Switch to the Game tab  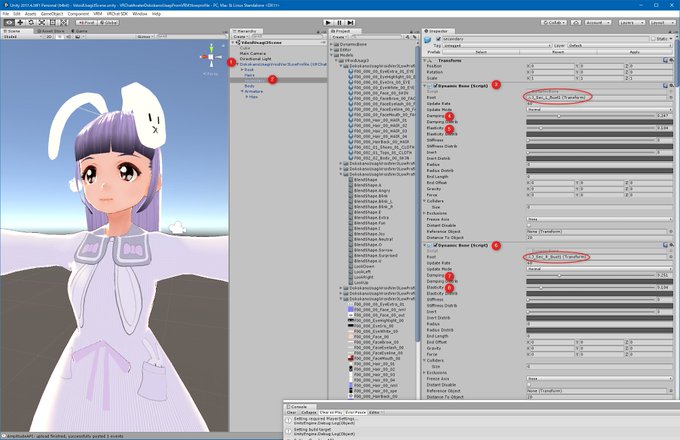coord(79,31)
